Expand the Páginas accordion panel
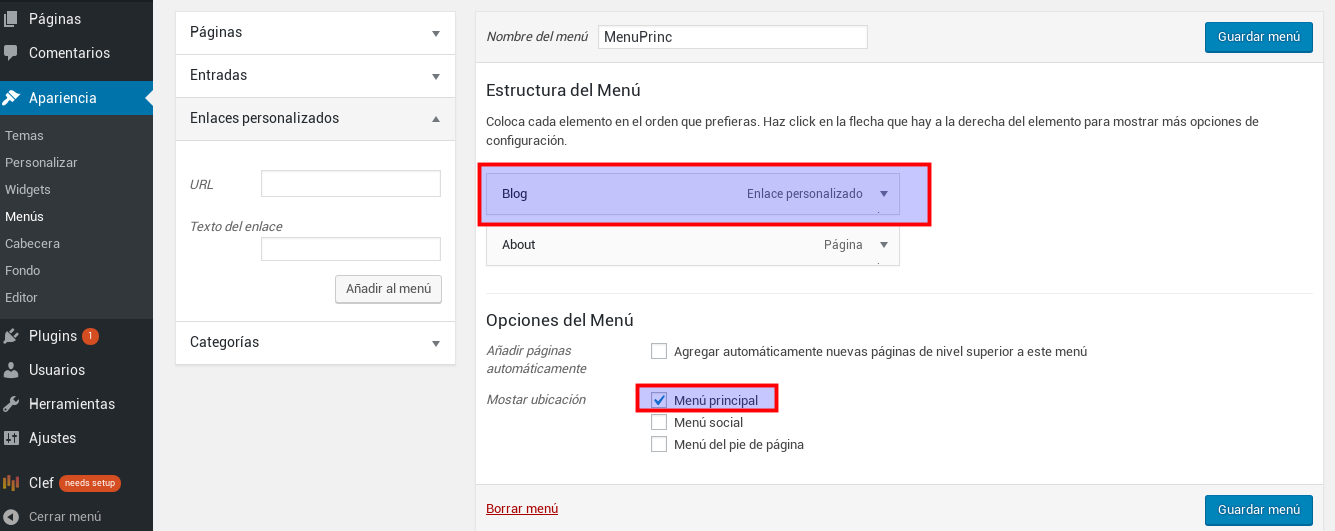1335x531 pixels. [435, 33]
